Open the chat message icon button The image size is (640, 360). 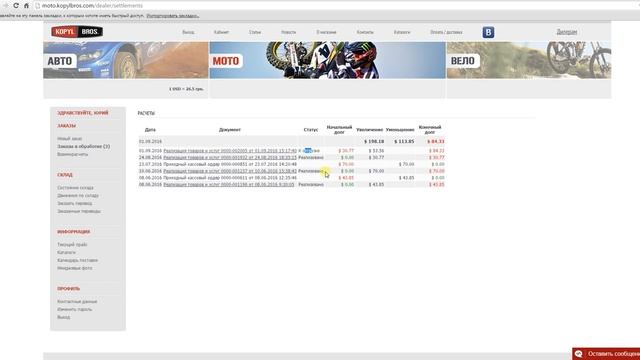(578, 354)
